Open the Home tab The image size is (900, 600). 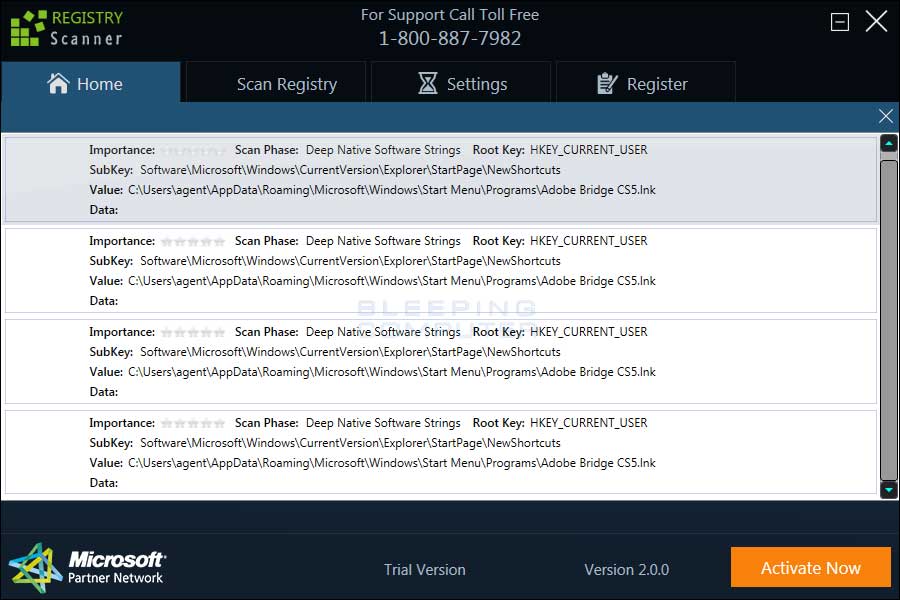(91, 83)
